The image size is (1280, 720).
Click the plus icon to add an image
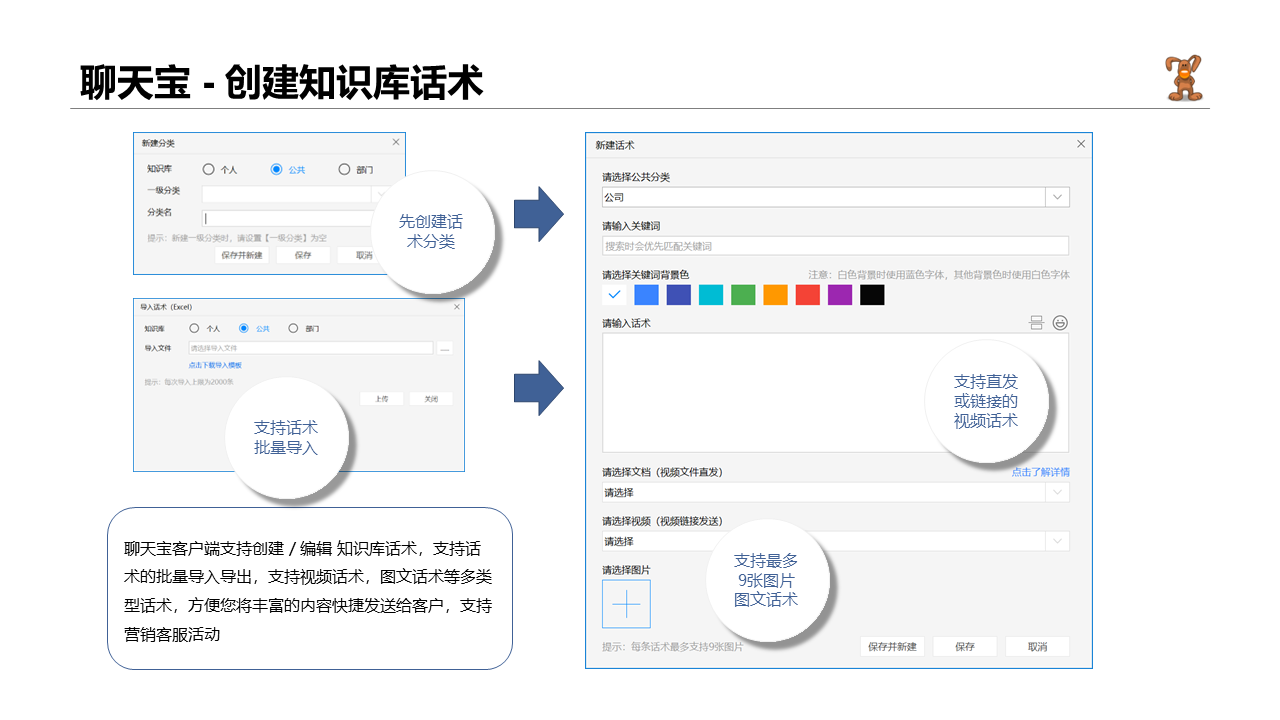[x=626, y=604]
